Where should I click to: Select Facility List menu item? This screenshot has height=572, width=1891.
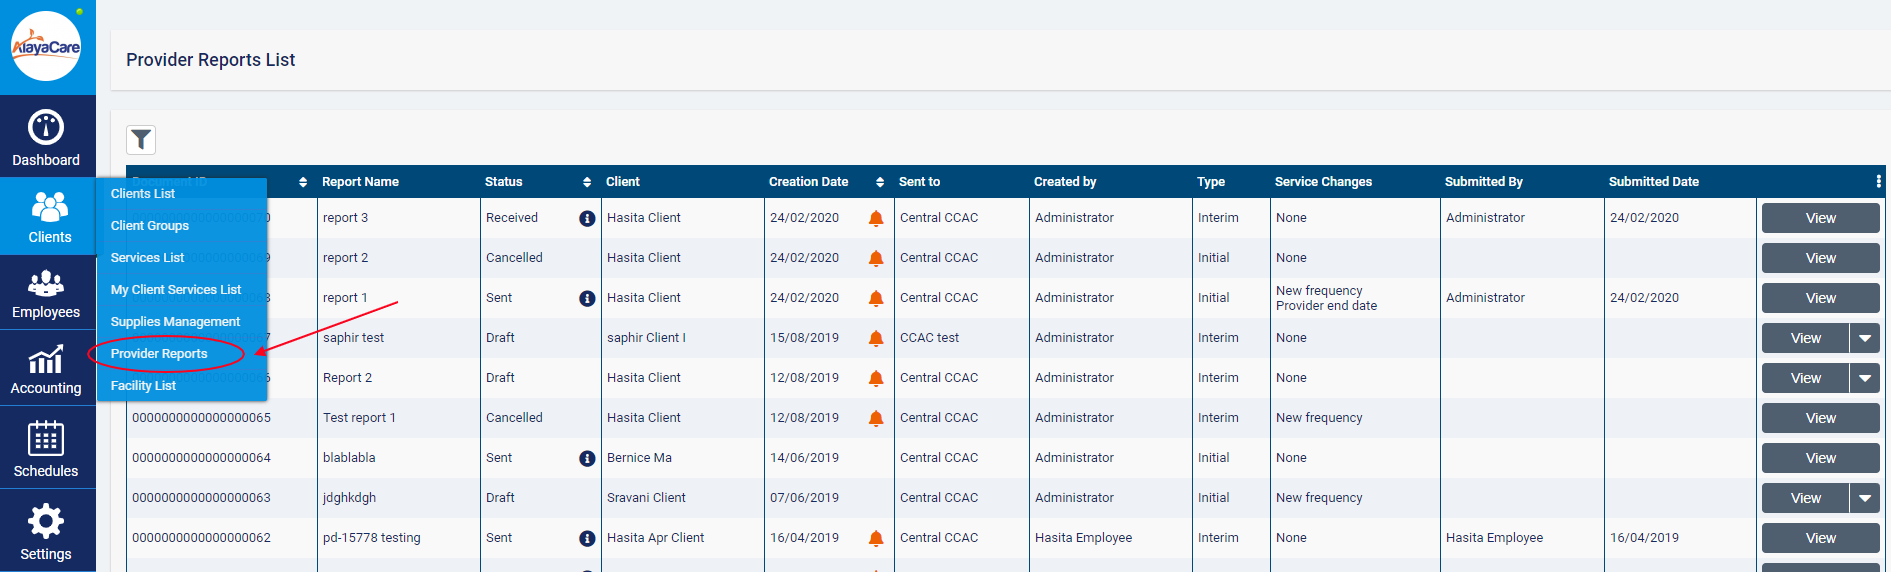coord(143,386)
